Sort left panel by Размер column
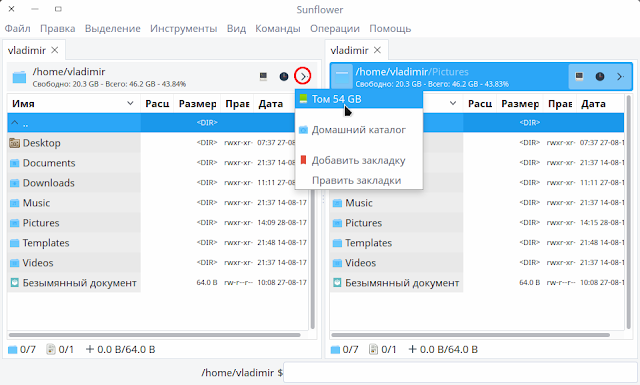The height and width of the screenshot is (385, 640). (198, 104)
